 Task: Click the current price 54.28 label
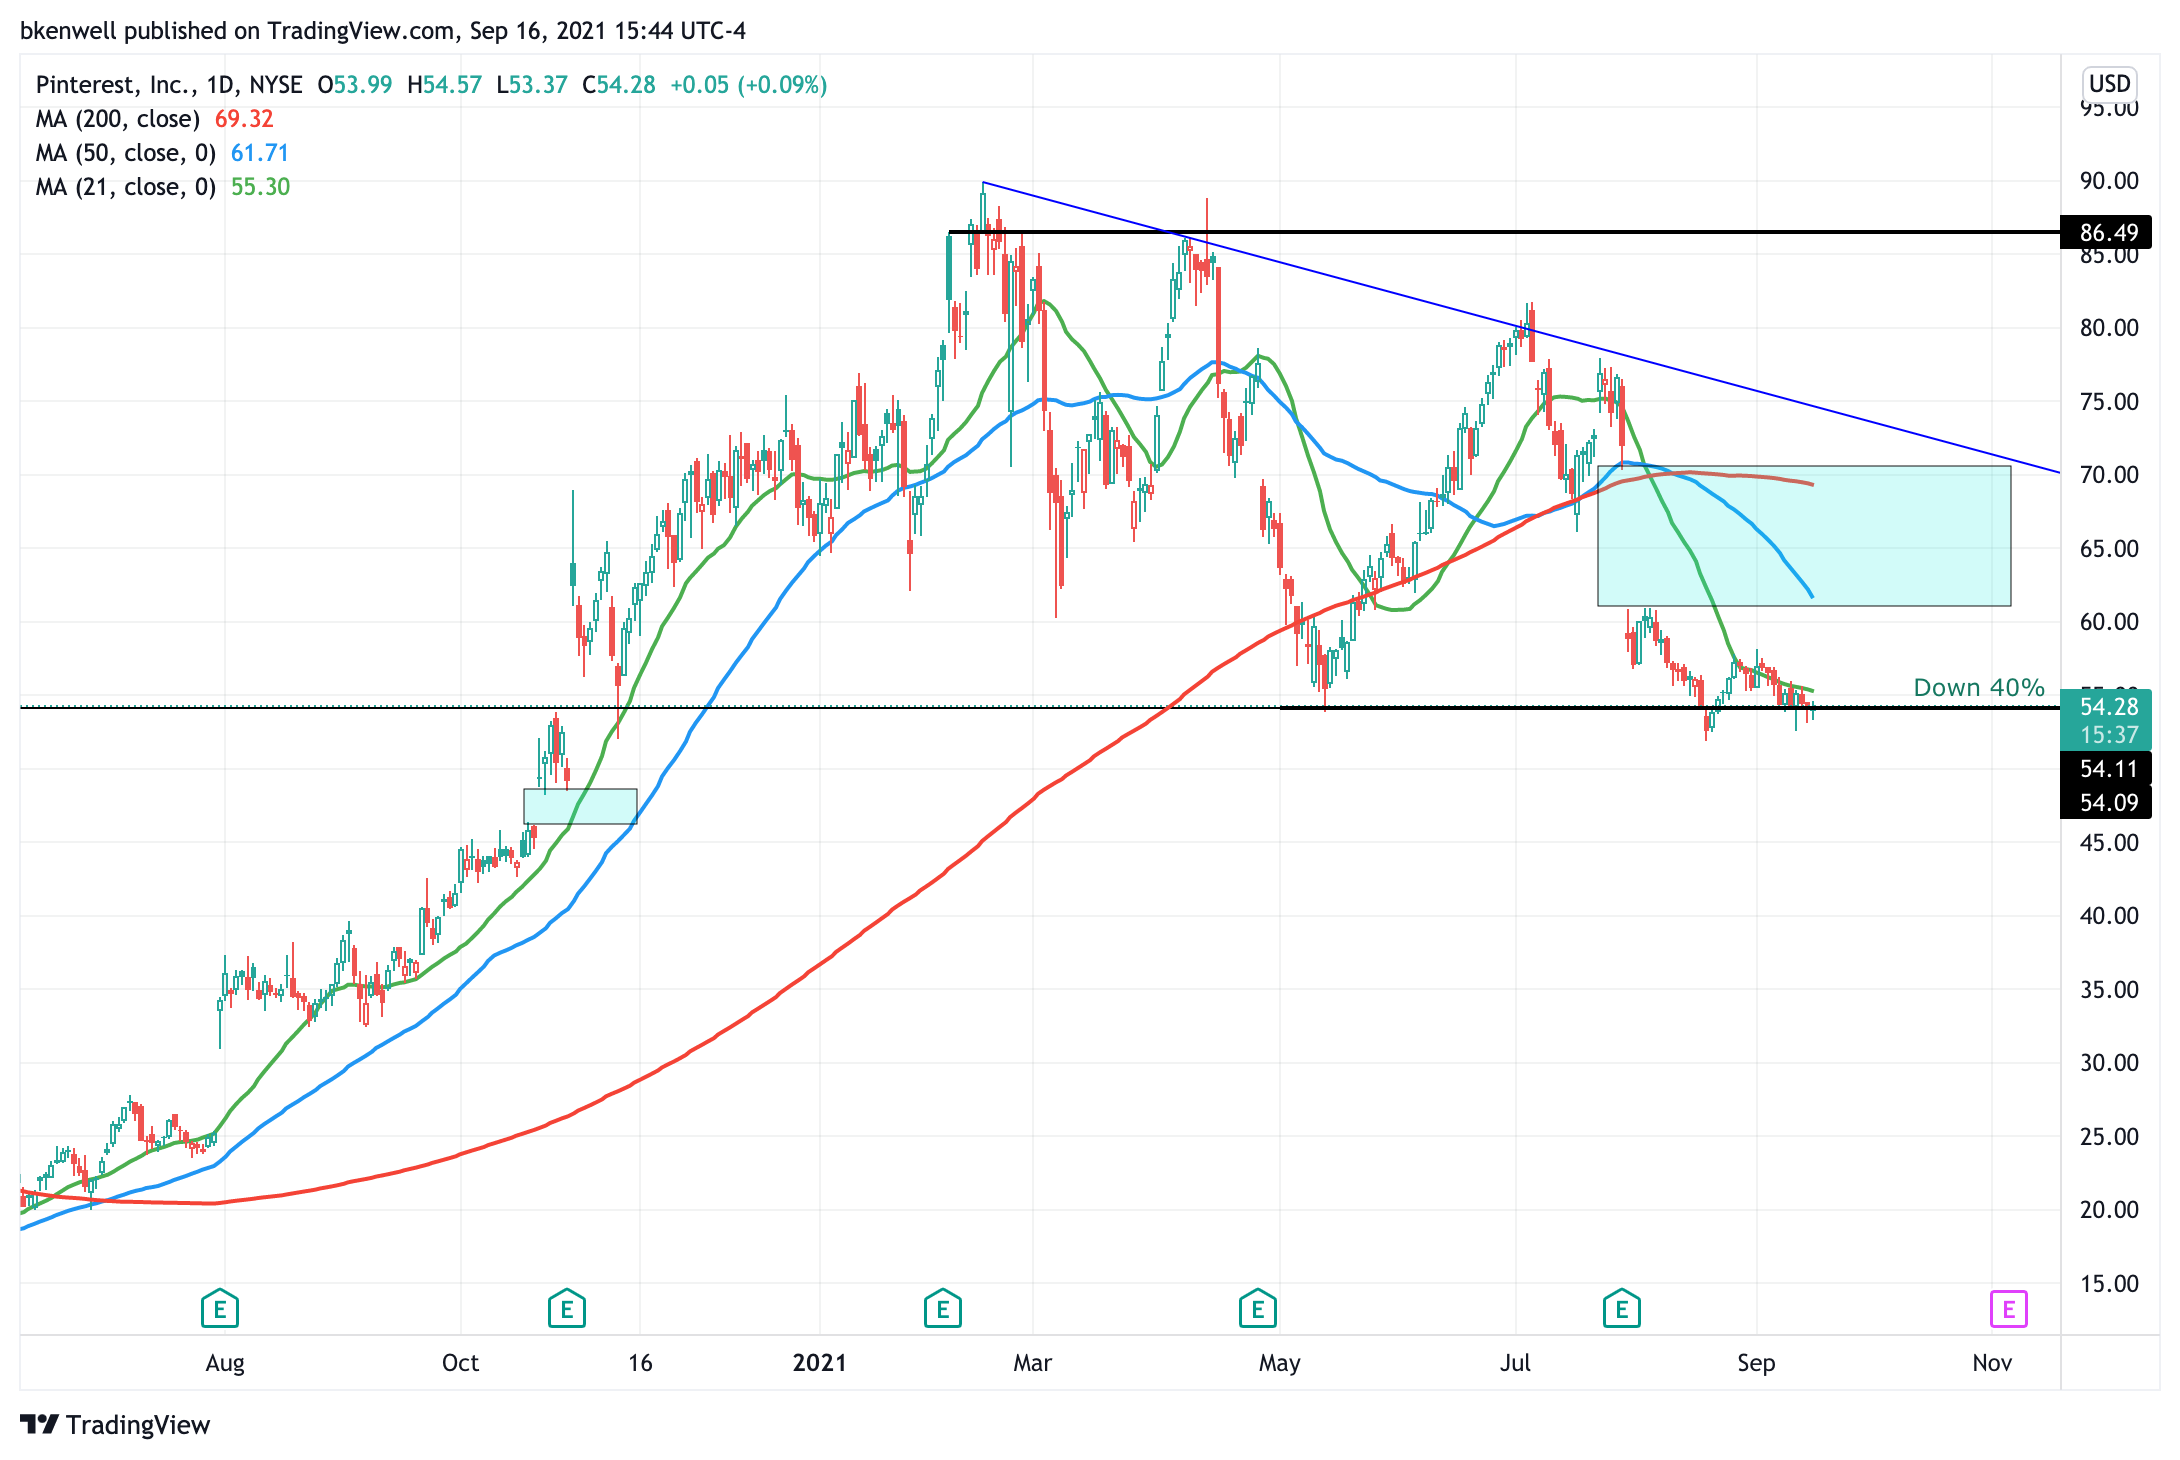point(2107,708)
